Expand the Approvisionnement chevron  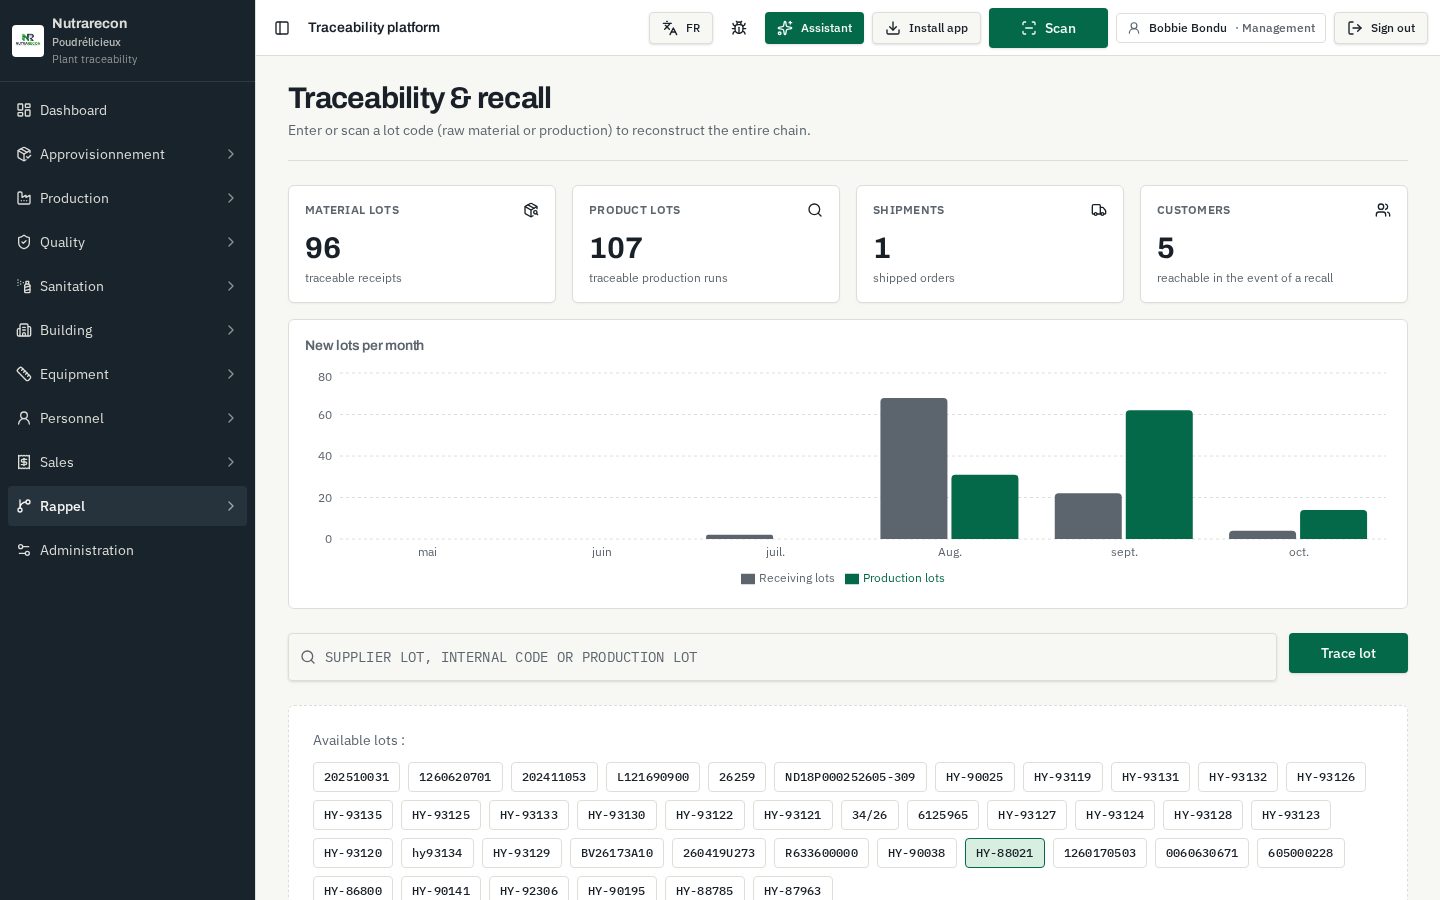pyautogui.click(x=231, y=154)
